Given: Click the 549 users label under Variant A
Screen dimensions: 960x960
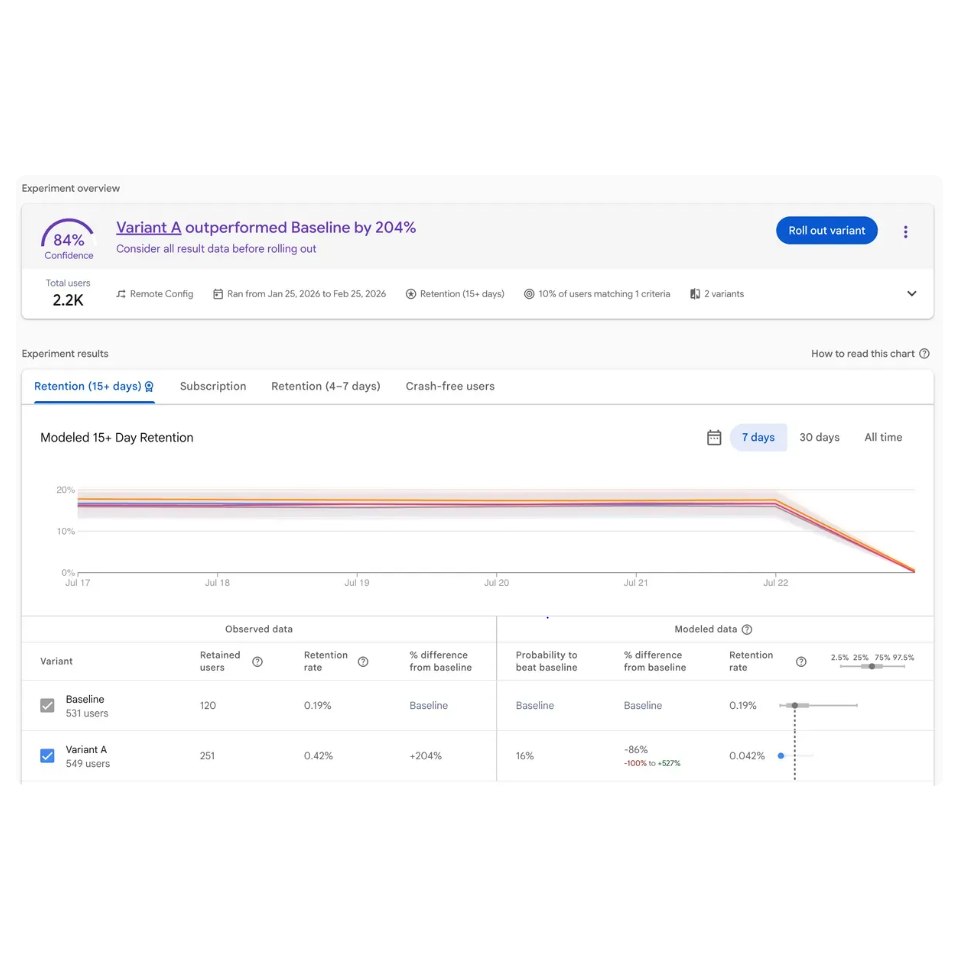Looking at the screenshot, I should click(x=88, y=763).
